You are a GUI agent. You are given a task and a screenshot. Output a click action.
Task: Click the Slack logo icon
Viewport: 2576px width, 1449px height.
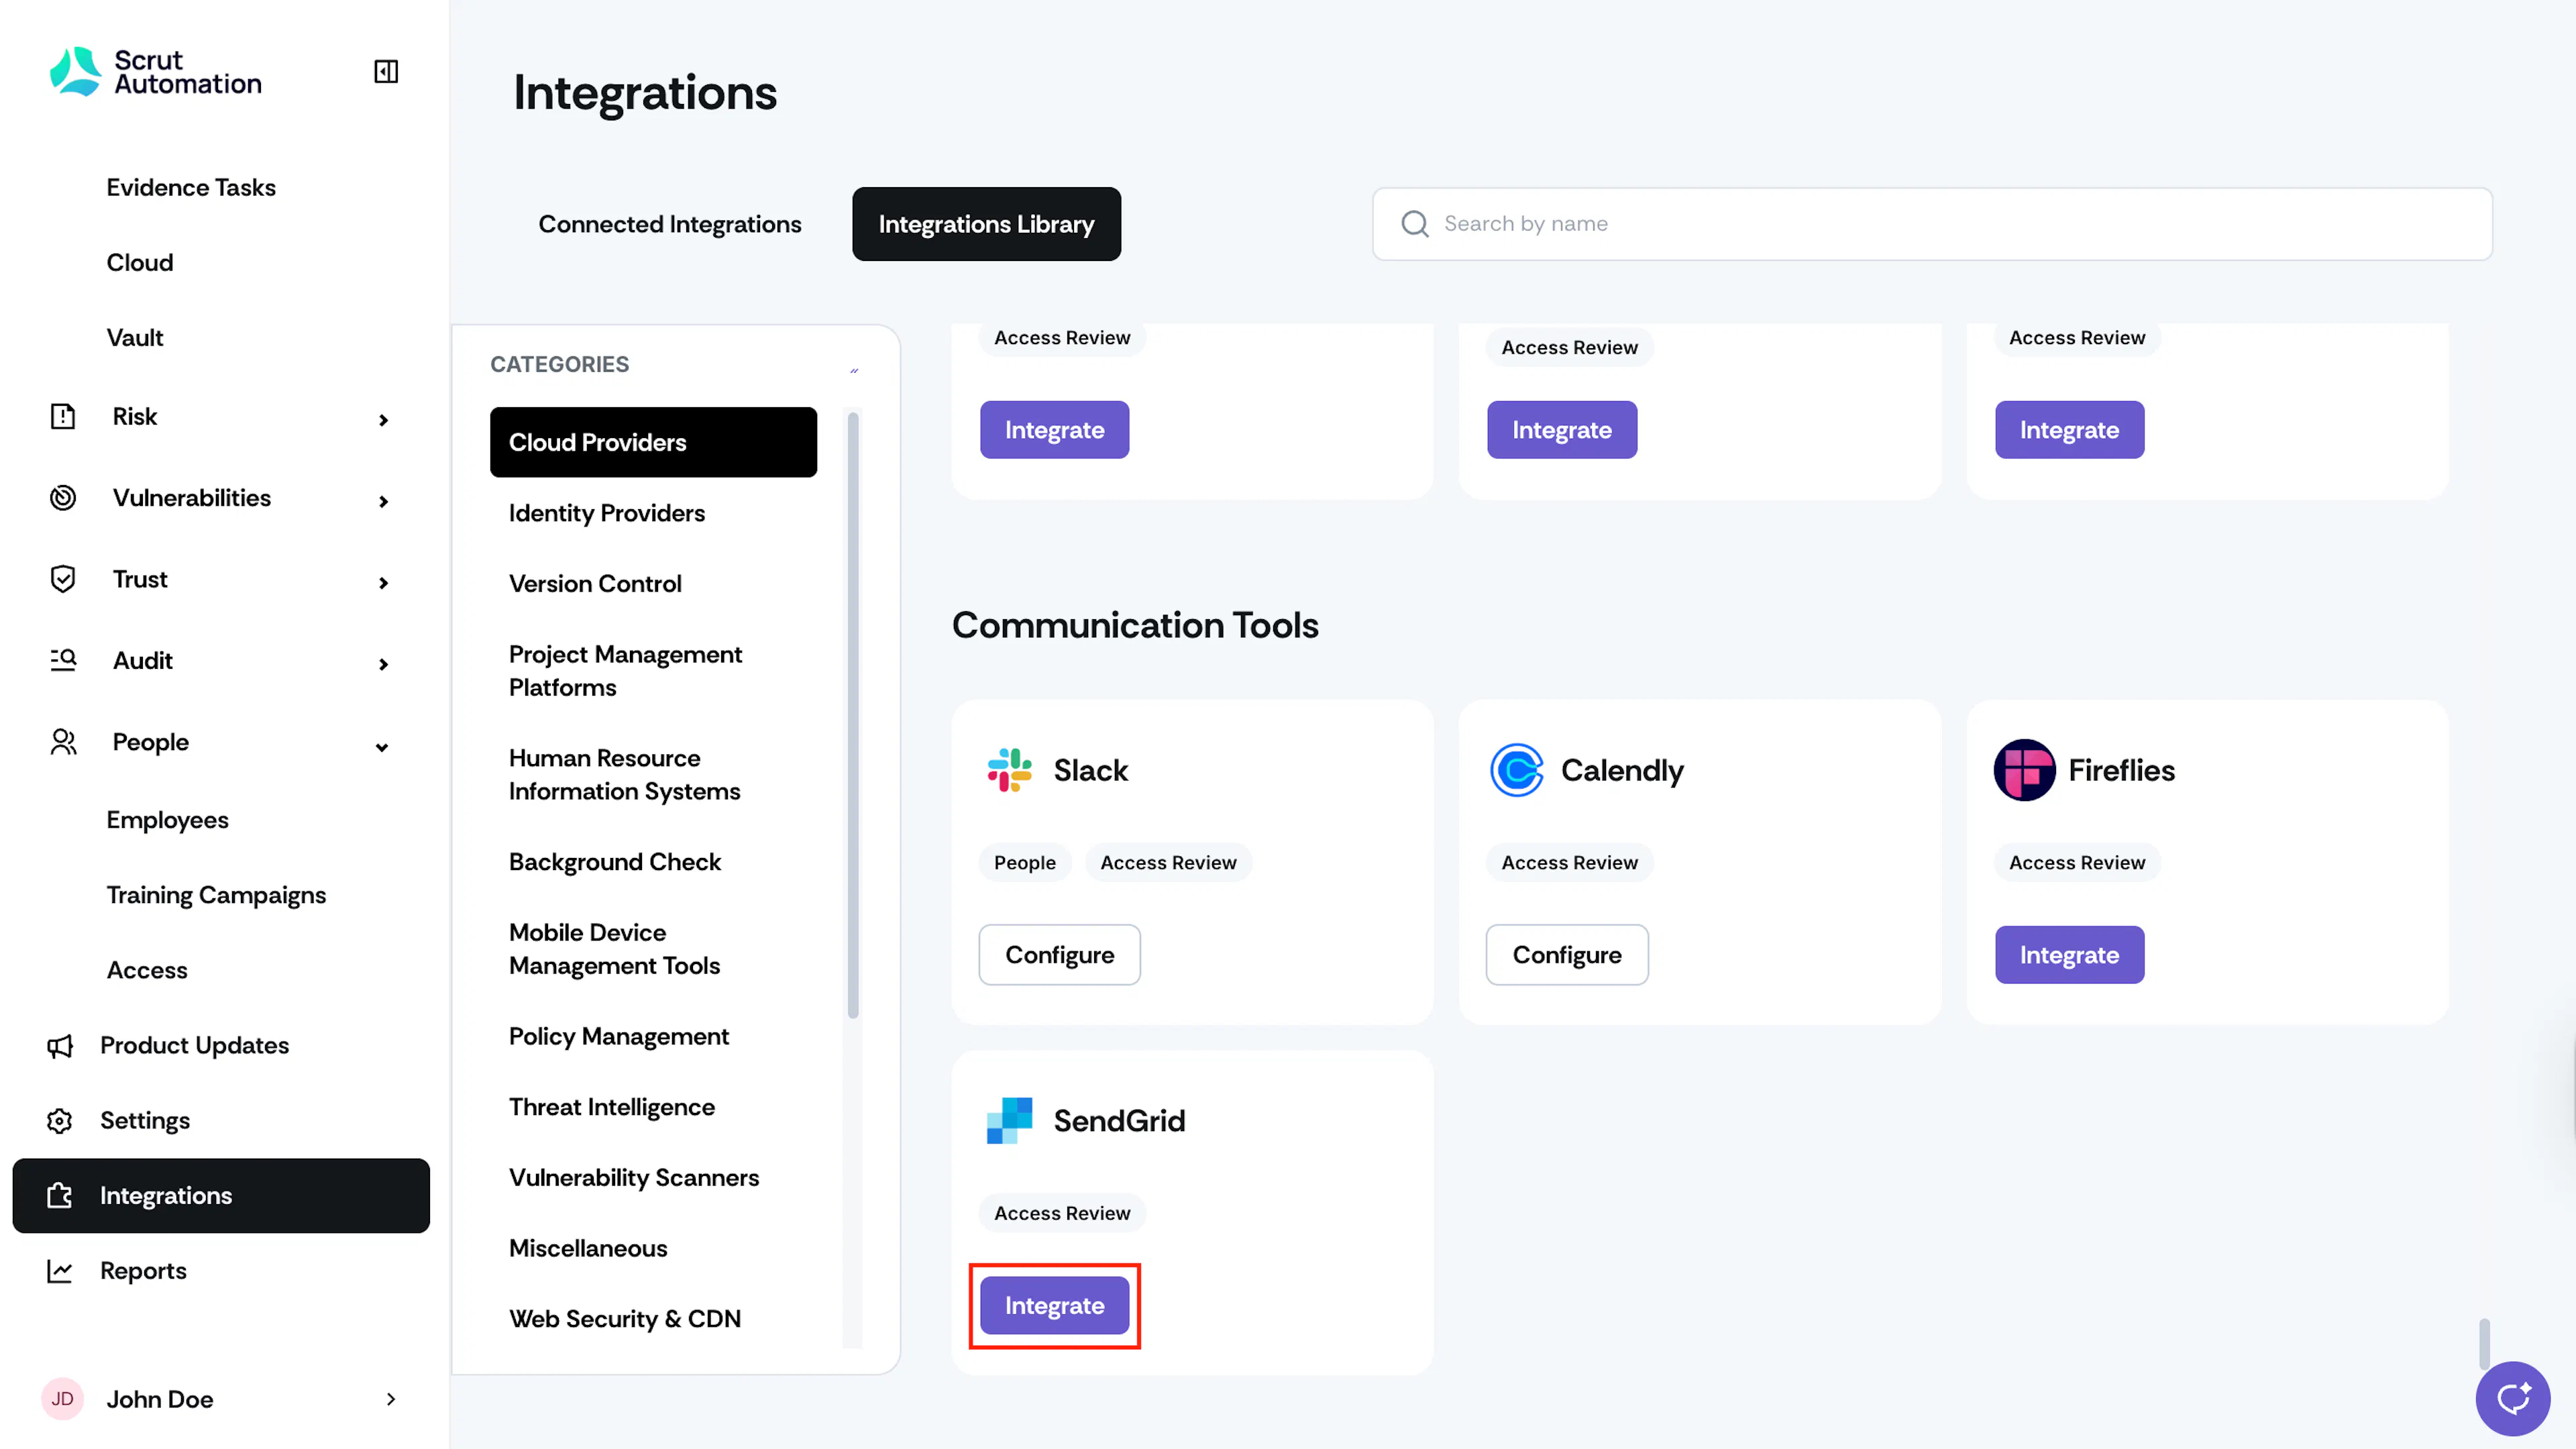(1009, 770)
